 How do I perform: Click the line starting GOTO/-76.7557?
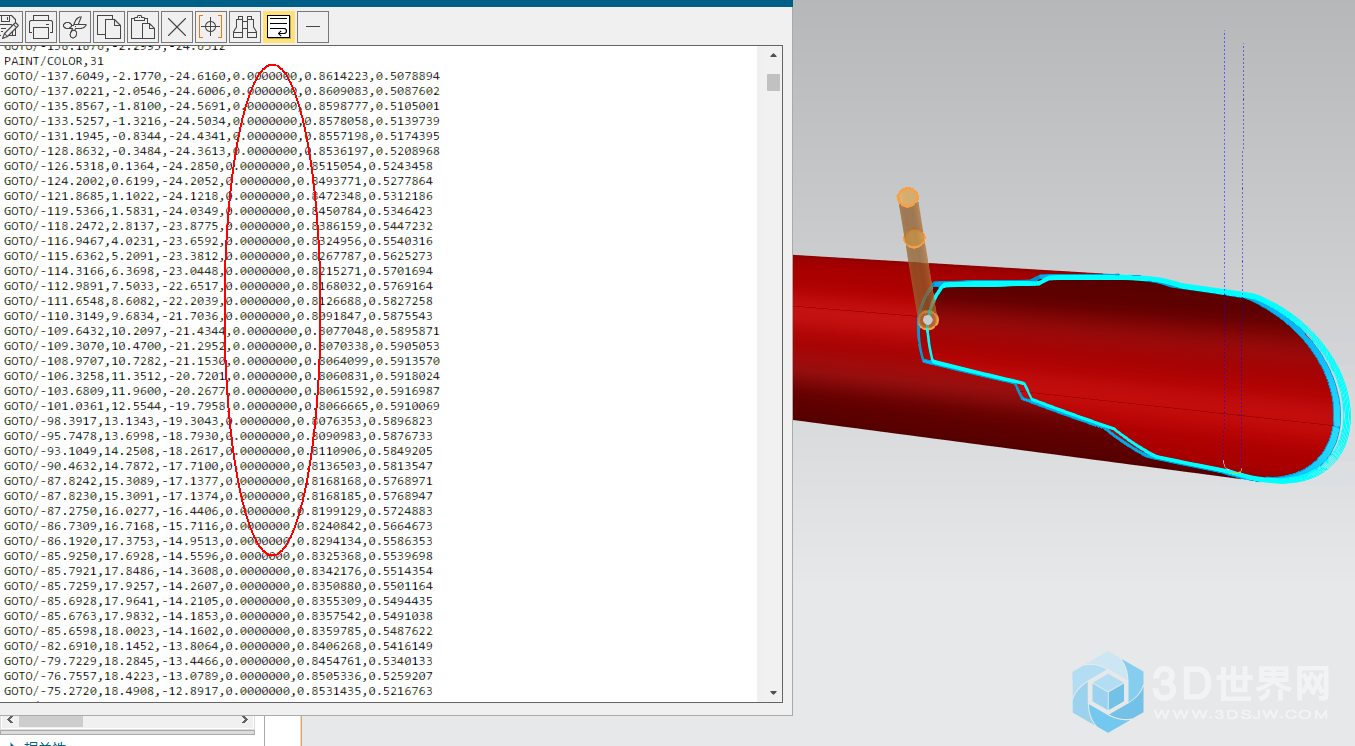click(x=219, y=676)
